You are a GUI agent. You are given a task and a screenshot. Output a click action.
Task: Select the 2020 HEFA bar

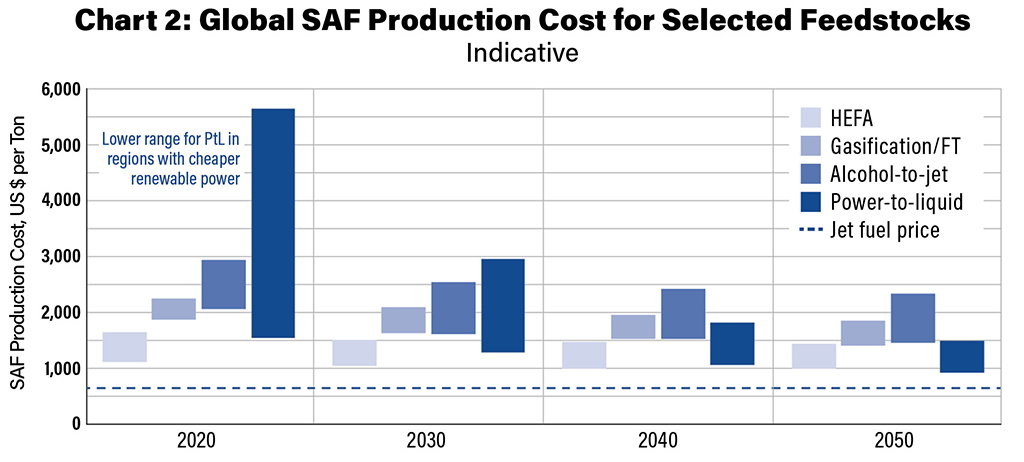(124, 347)
